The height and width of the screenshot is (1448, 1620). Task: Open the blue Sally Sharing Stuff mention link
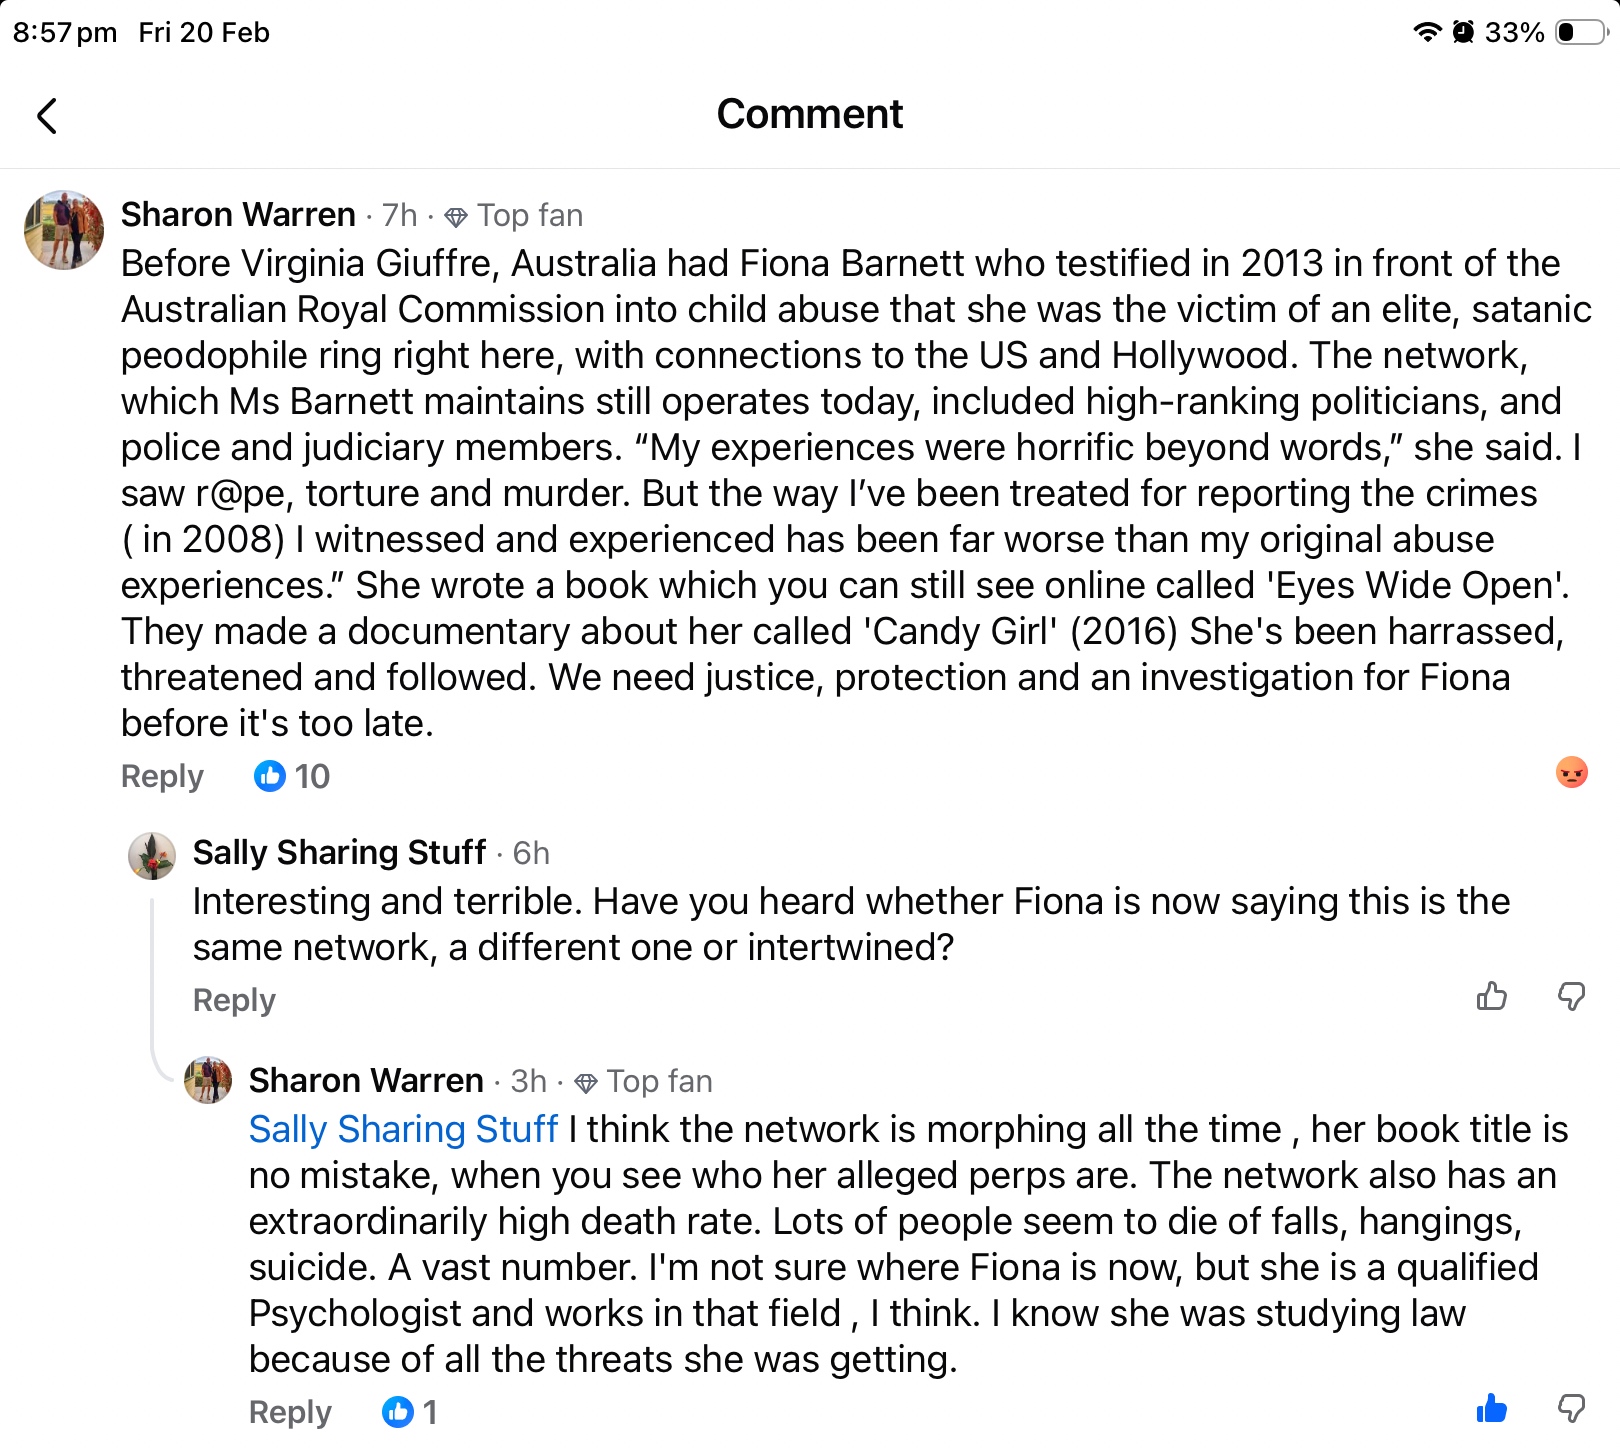tap(403, 1129)
